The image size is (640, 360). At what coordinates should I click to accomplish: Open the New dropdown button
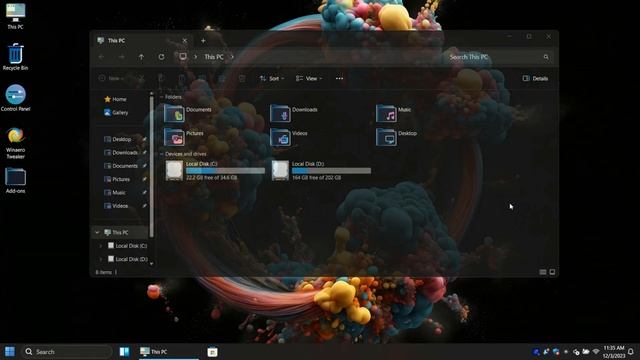(x=111, y=78)
